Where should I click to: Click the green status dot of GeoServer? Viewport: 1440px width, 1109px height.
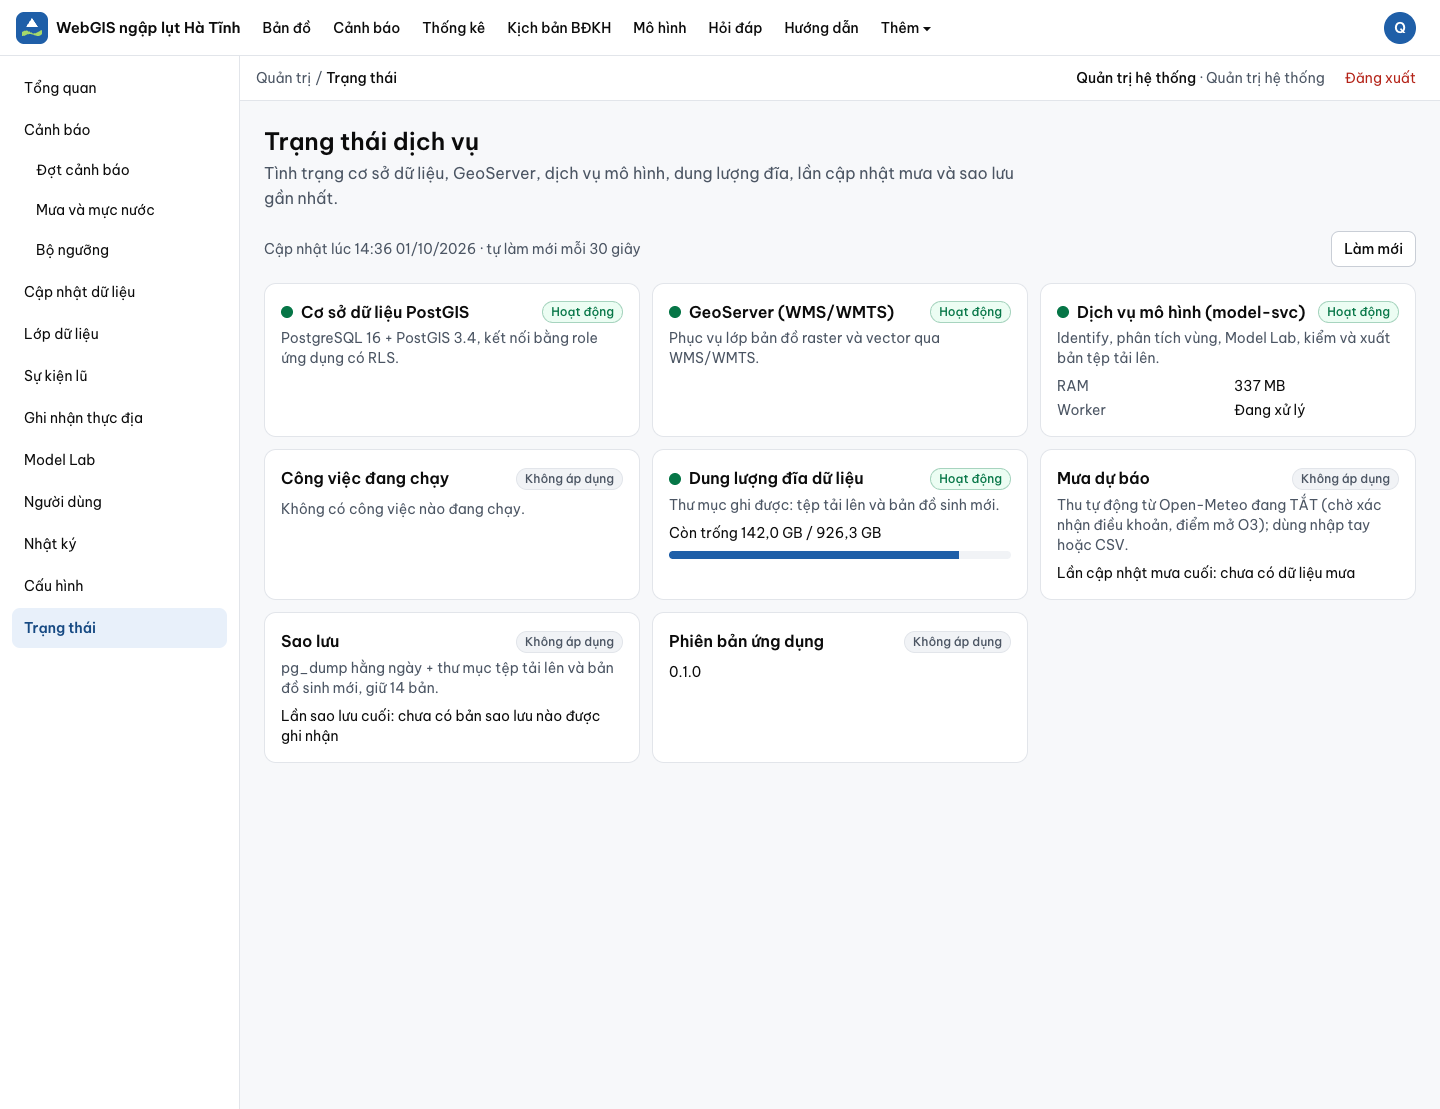(675, 312)
